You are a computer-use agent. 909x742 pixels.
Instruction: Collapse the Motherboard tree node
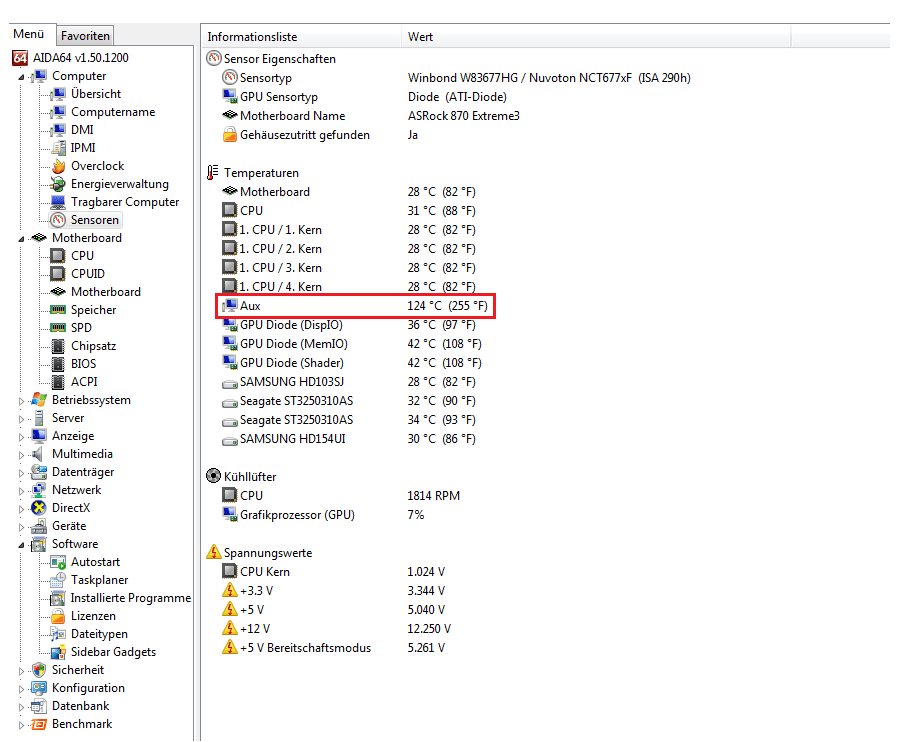21,238
